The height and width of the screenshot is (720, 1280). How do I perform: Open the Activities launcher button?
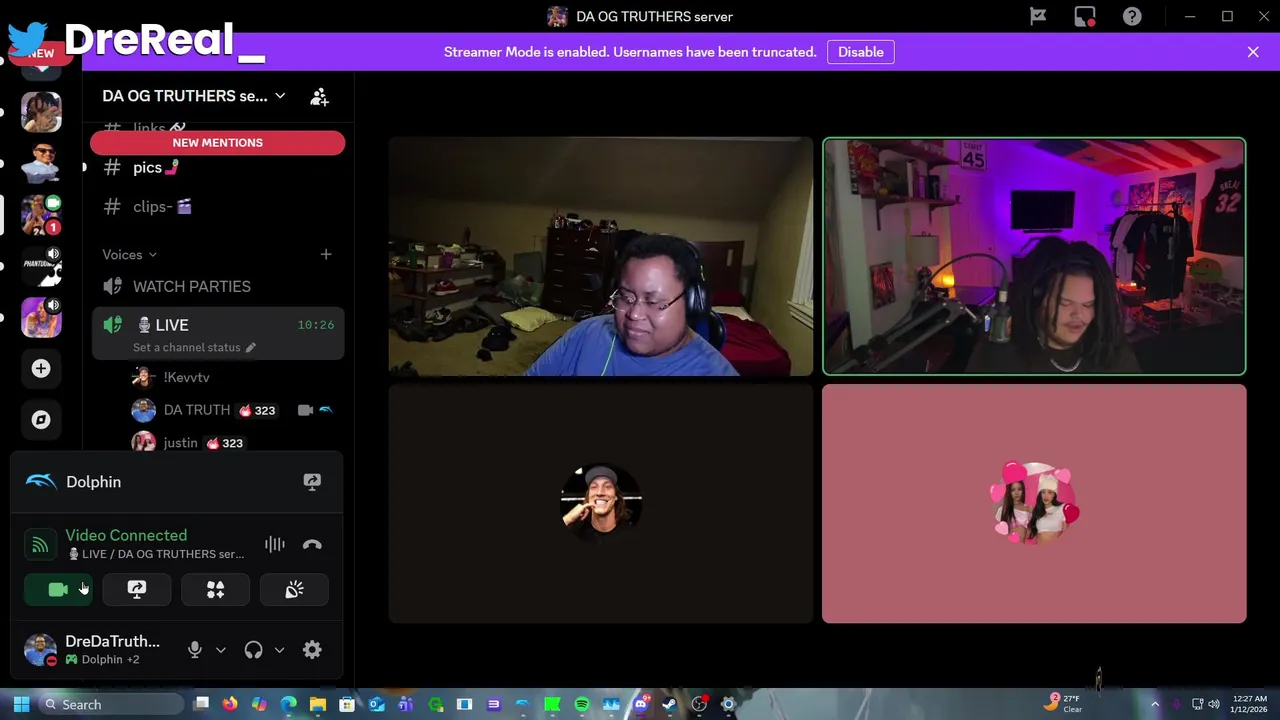point(215,590)
